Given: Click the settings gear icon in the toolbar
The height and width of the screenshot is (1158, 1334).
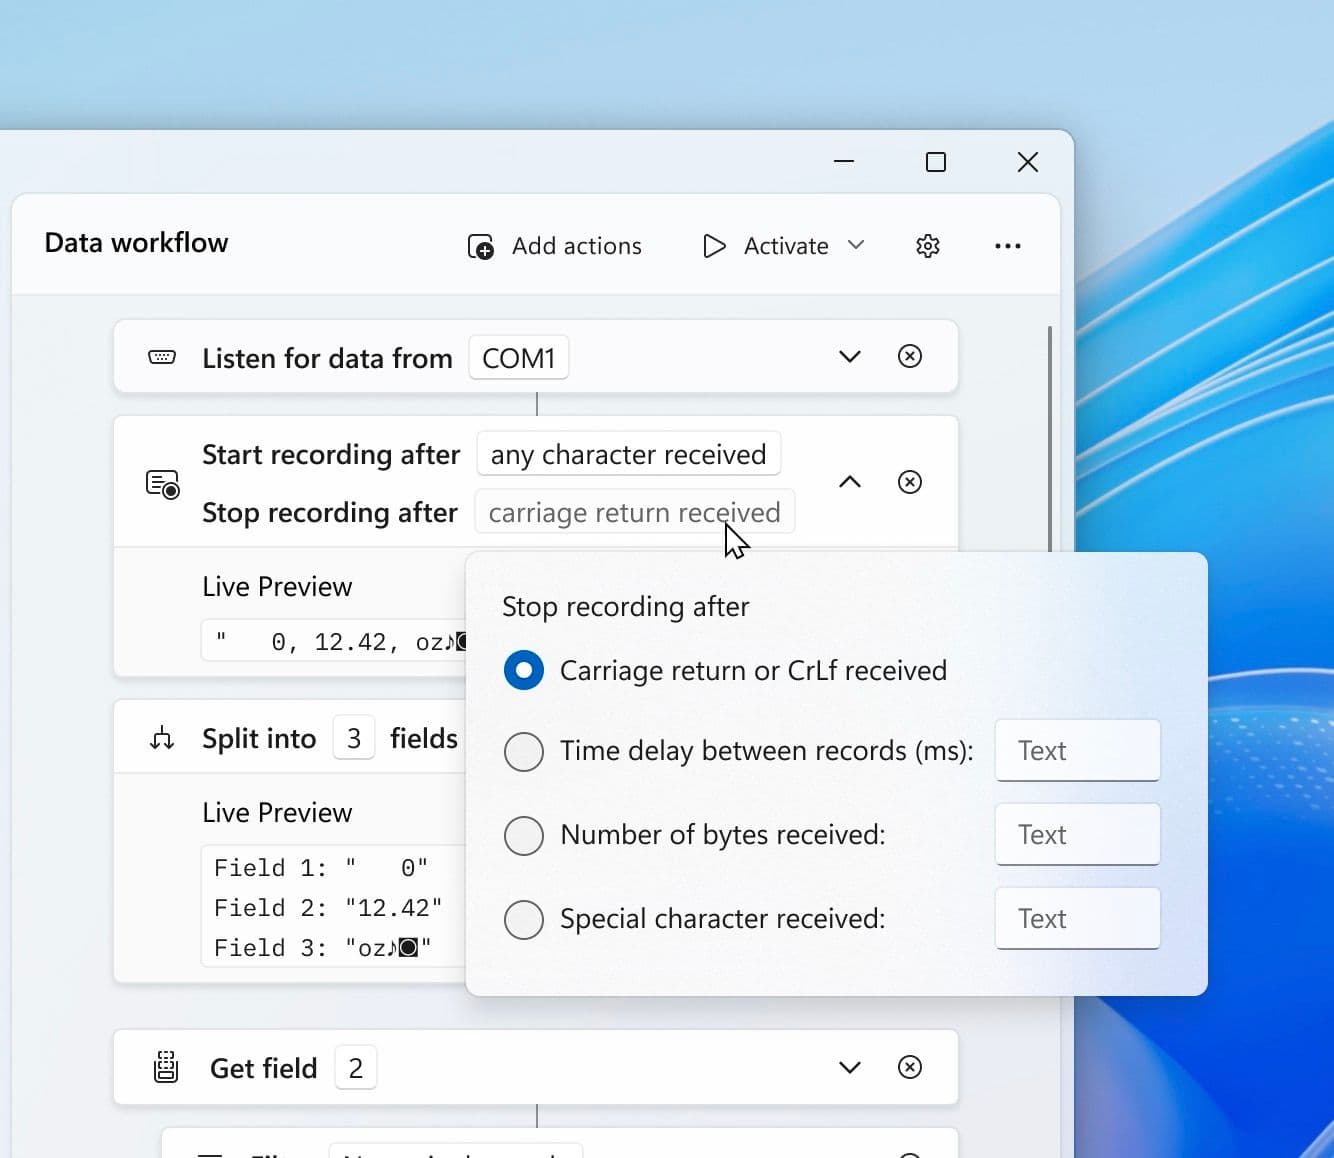Looking at the screenshot, I should [927, 246].
